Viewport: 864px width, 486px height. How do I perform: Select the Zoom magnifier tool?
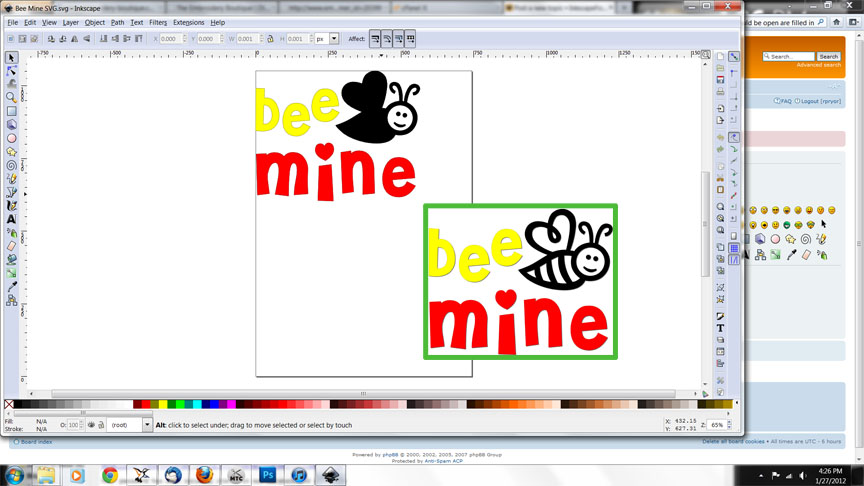(x=11, y=98)
